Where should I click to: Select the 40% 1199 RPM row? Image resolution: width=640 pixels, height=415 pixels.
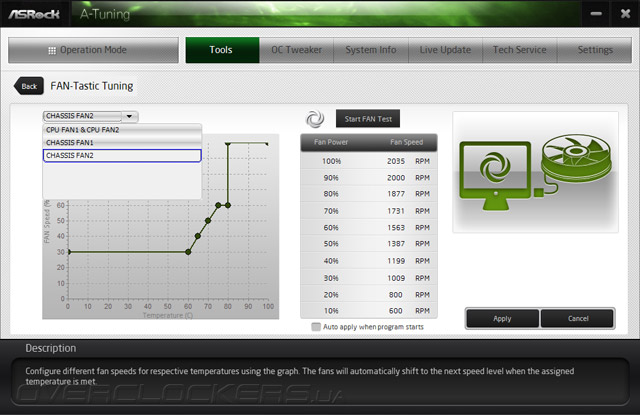click(x=369, y=261)
